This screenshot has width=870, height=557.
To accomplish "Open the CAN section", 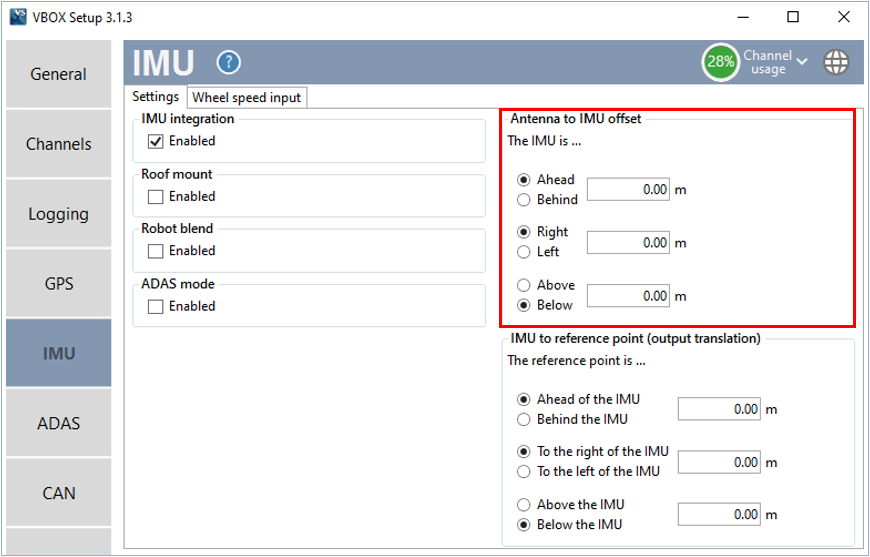I will 58,493.
